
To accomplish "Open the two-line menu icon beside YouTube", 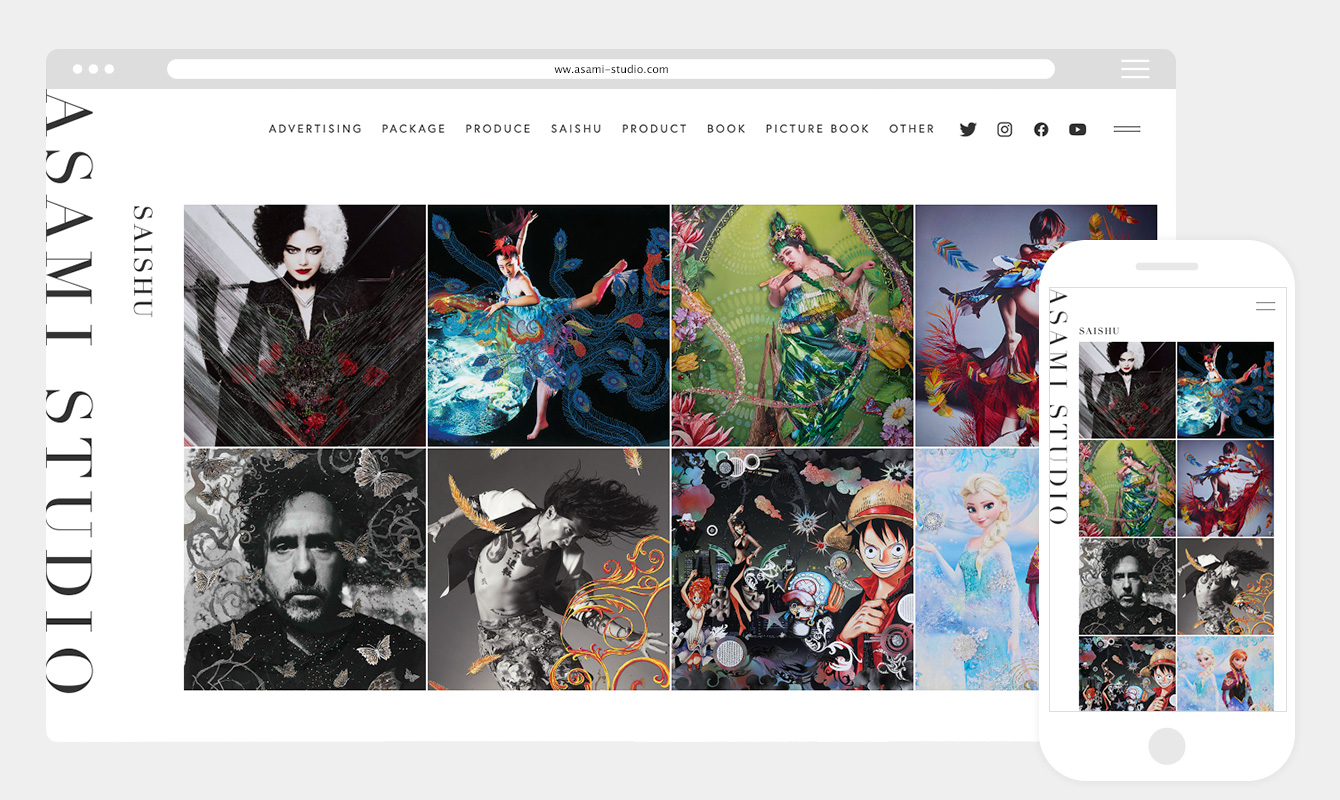I will 1127,129.
